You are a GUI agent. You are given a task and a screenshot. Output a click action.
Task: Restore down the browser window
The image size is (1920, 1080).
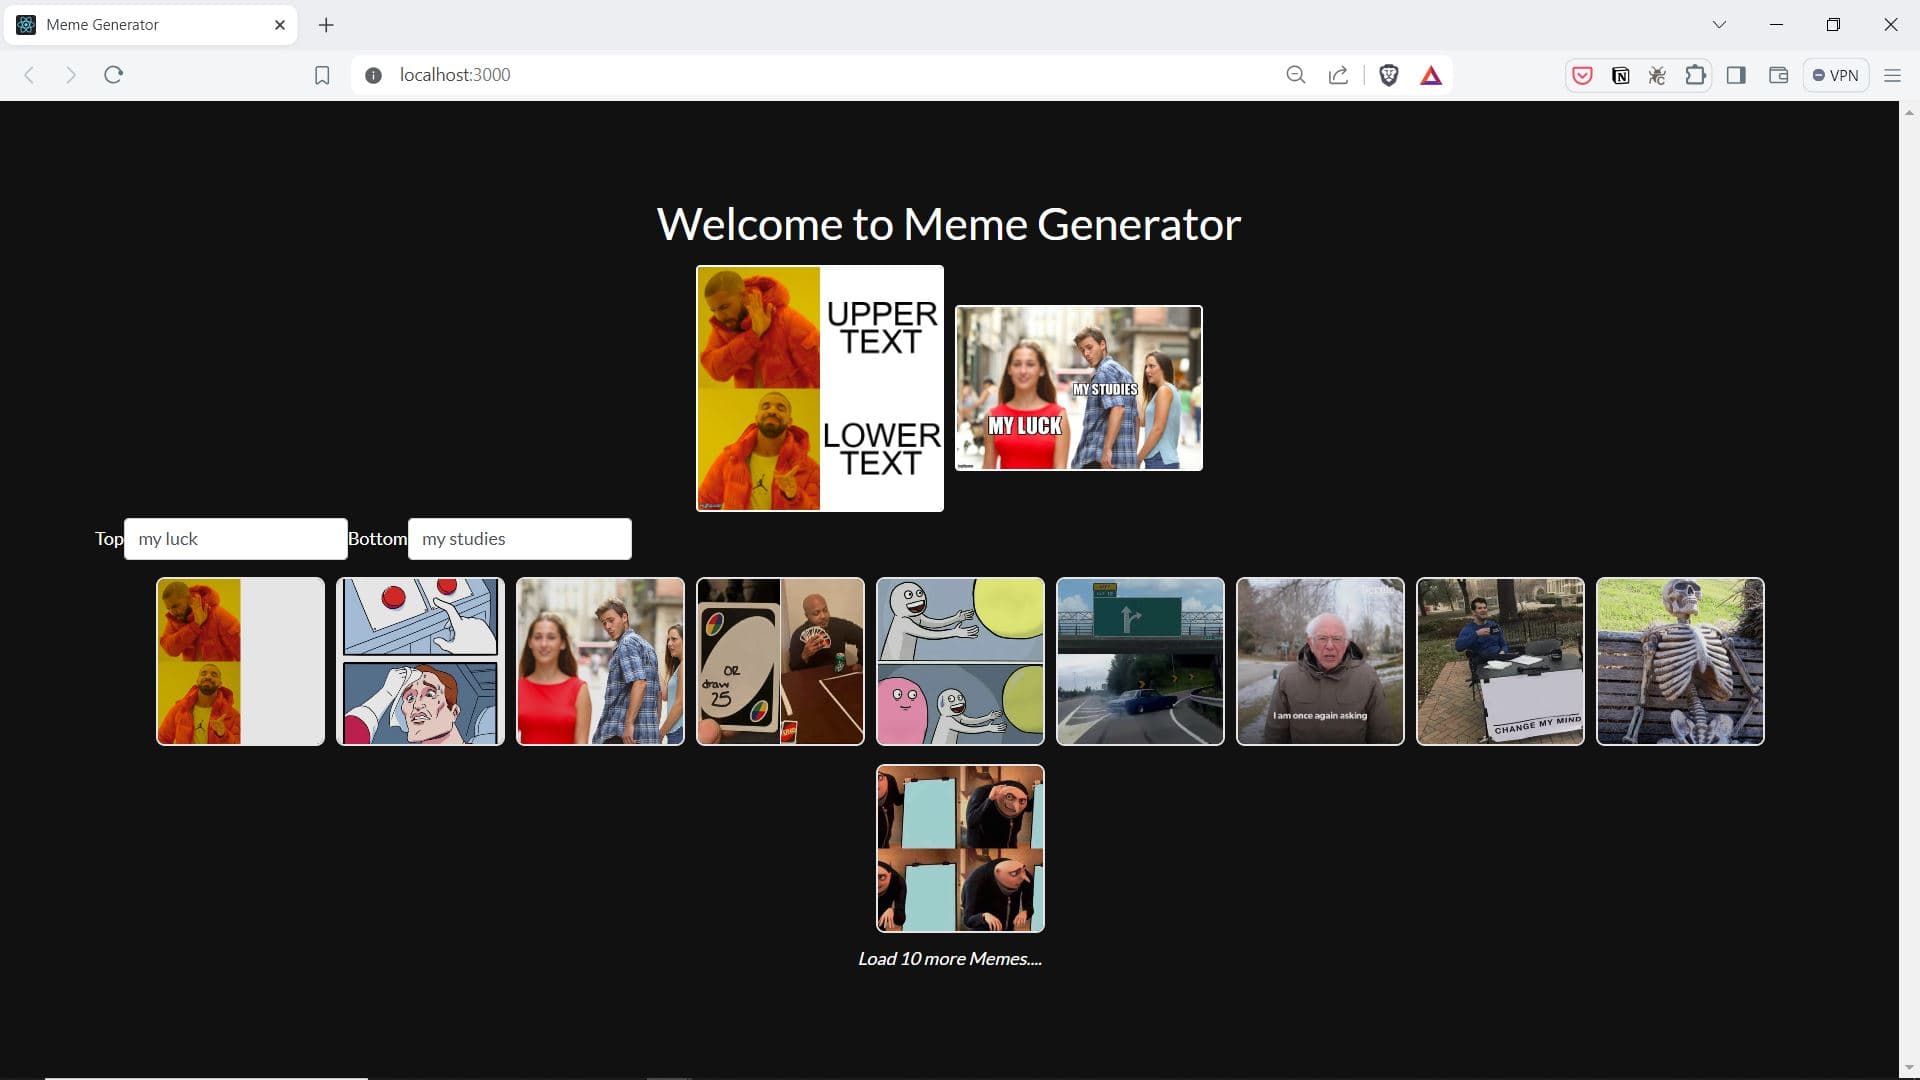(x=1833, y=25)
